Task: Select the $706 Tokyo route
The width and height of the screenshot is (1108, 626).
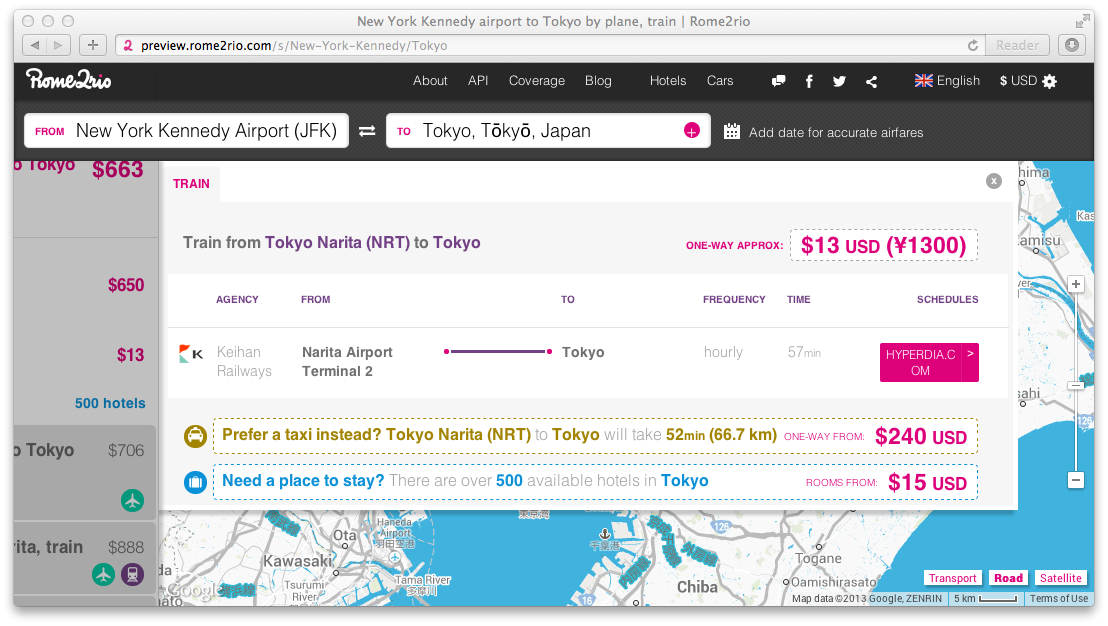Action: pyautogui.click(x=86, y=473)
